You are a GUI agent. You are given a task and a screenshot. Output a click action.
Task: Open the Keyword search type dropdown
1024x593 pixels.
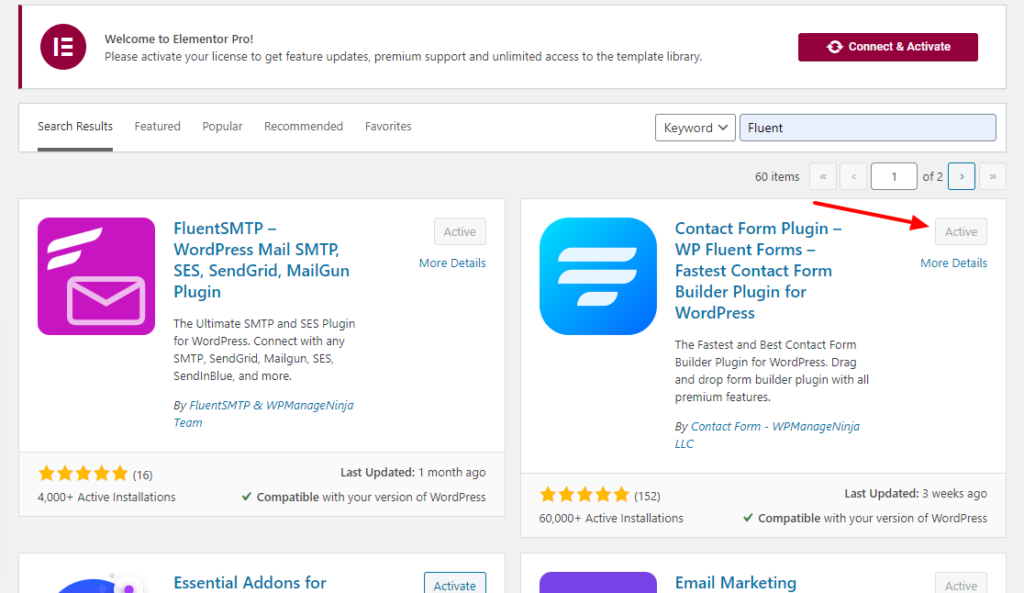[695, 127]
